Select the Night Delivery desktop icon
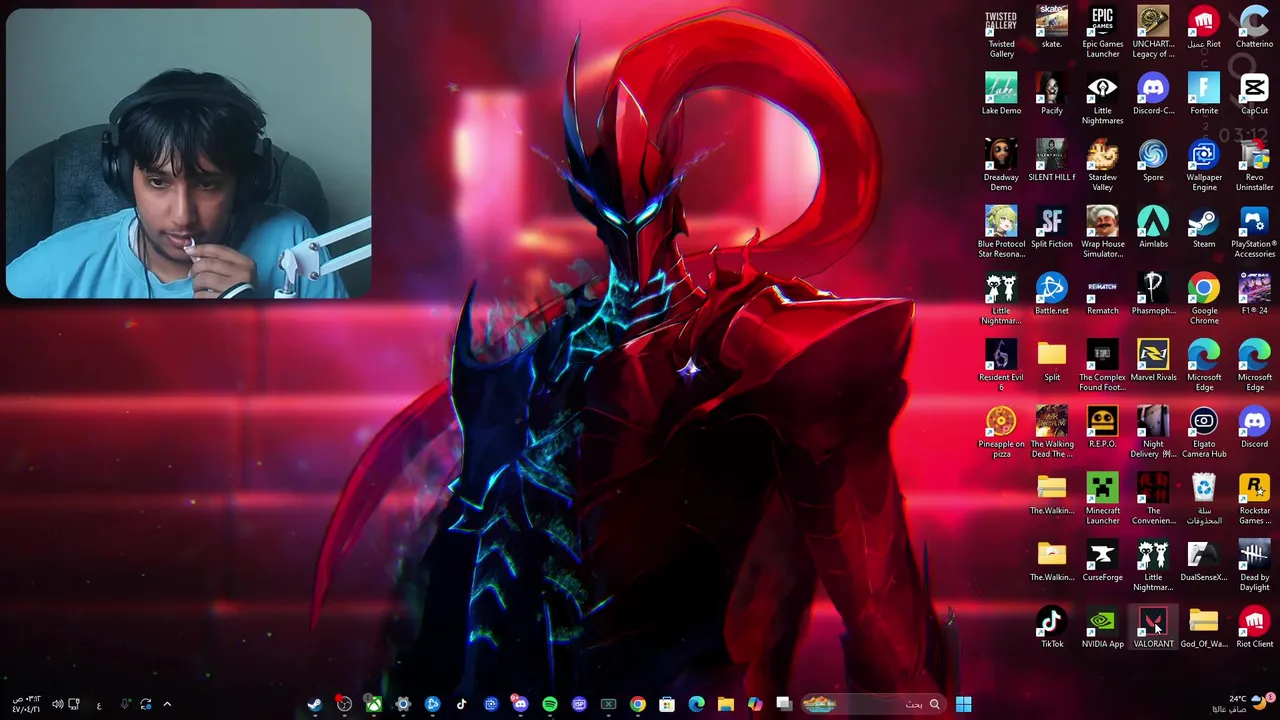 coord(1153,433)
